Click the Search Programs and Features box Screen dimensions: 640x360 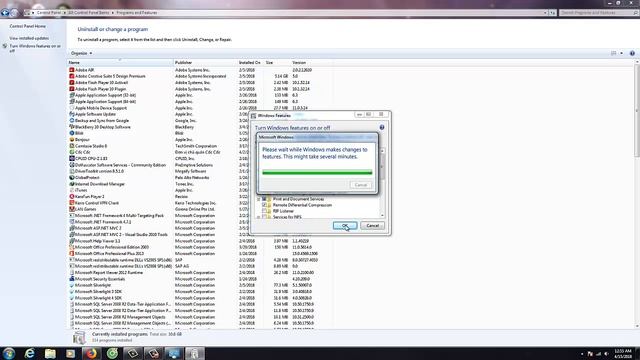(x=598, y=13)
